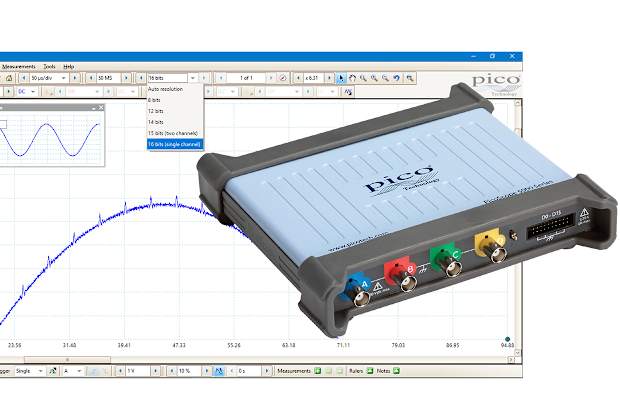Click the time ruler handle dot
620x413 pixels.
pyautogui.click(x=508, y=339)
